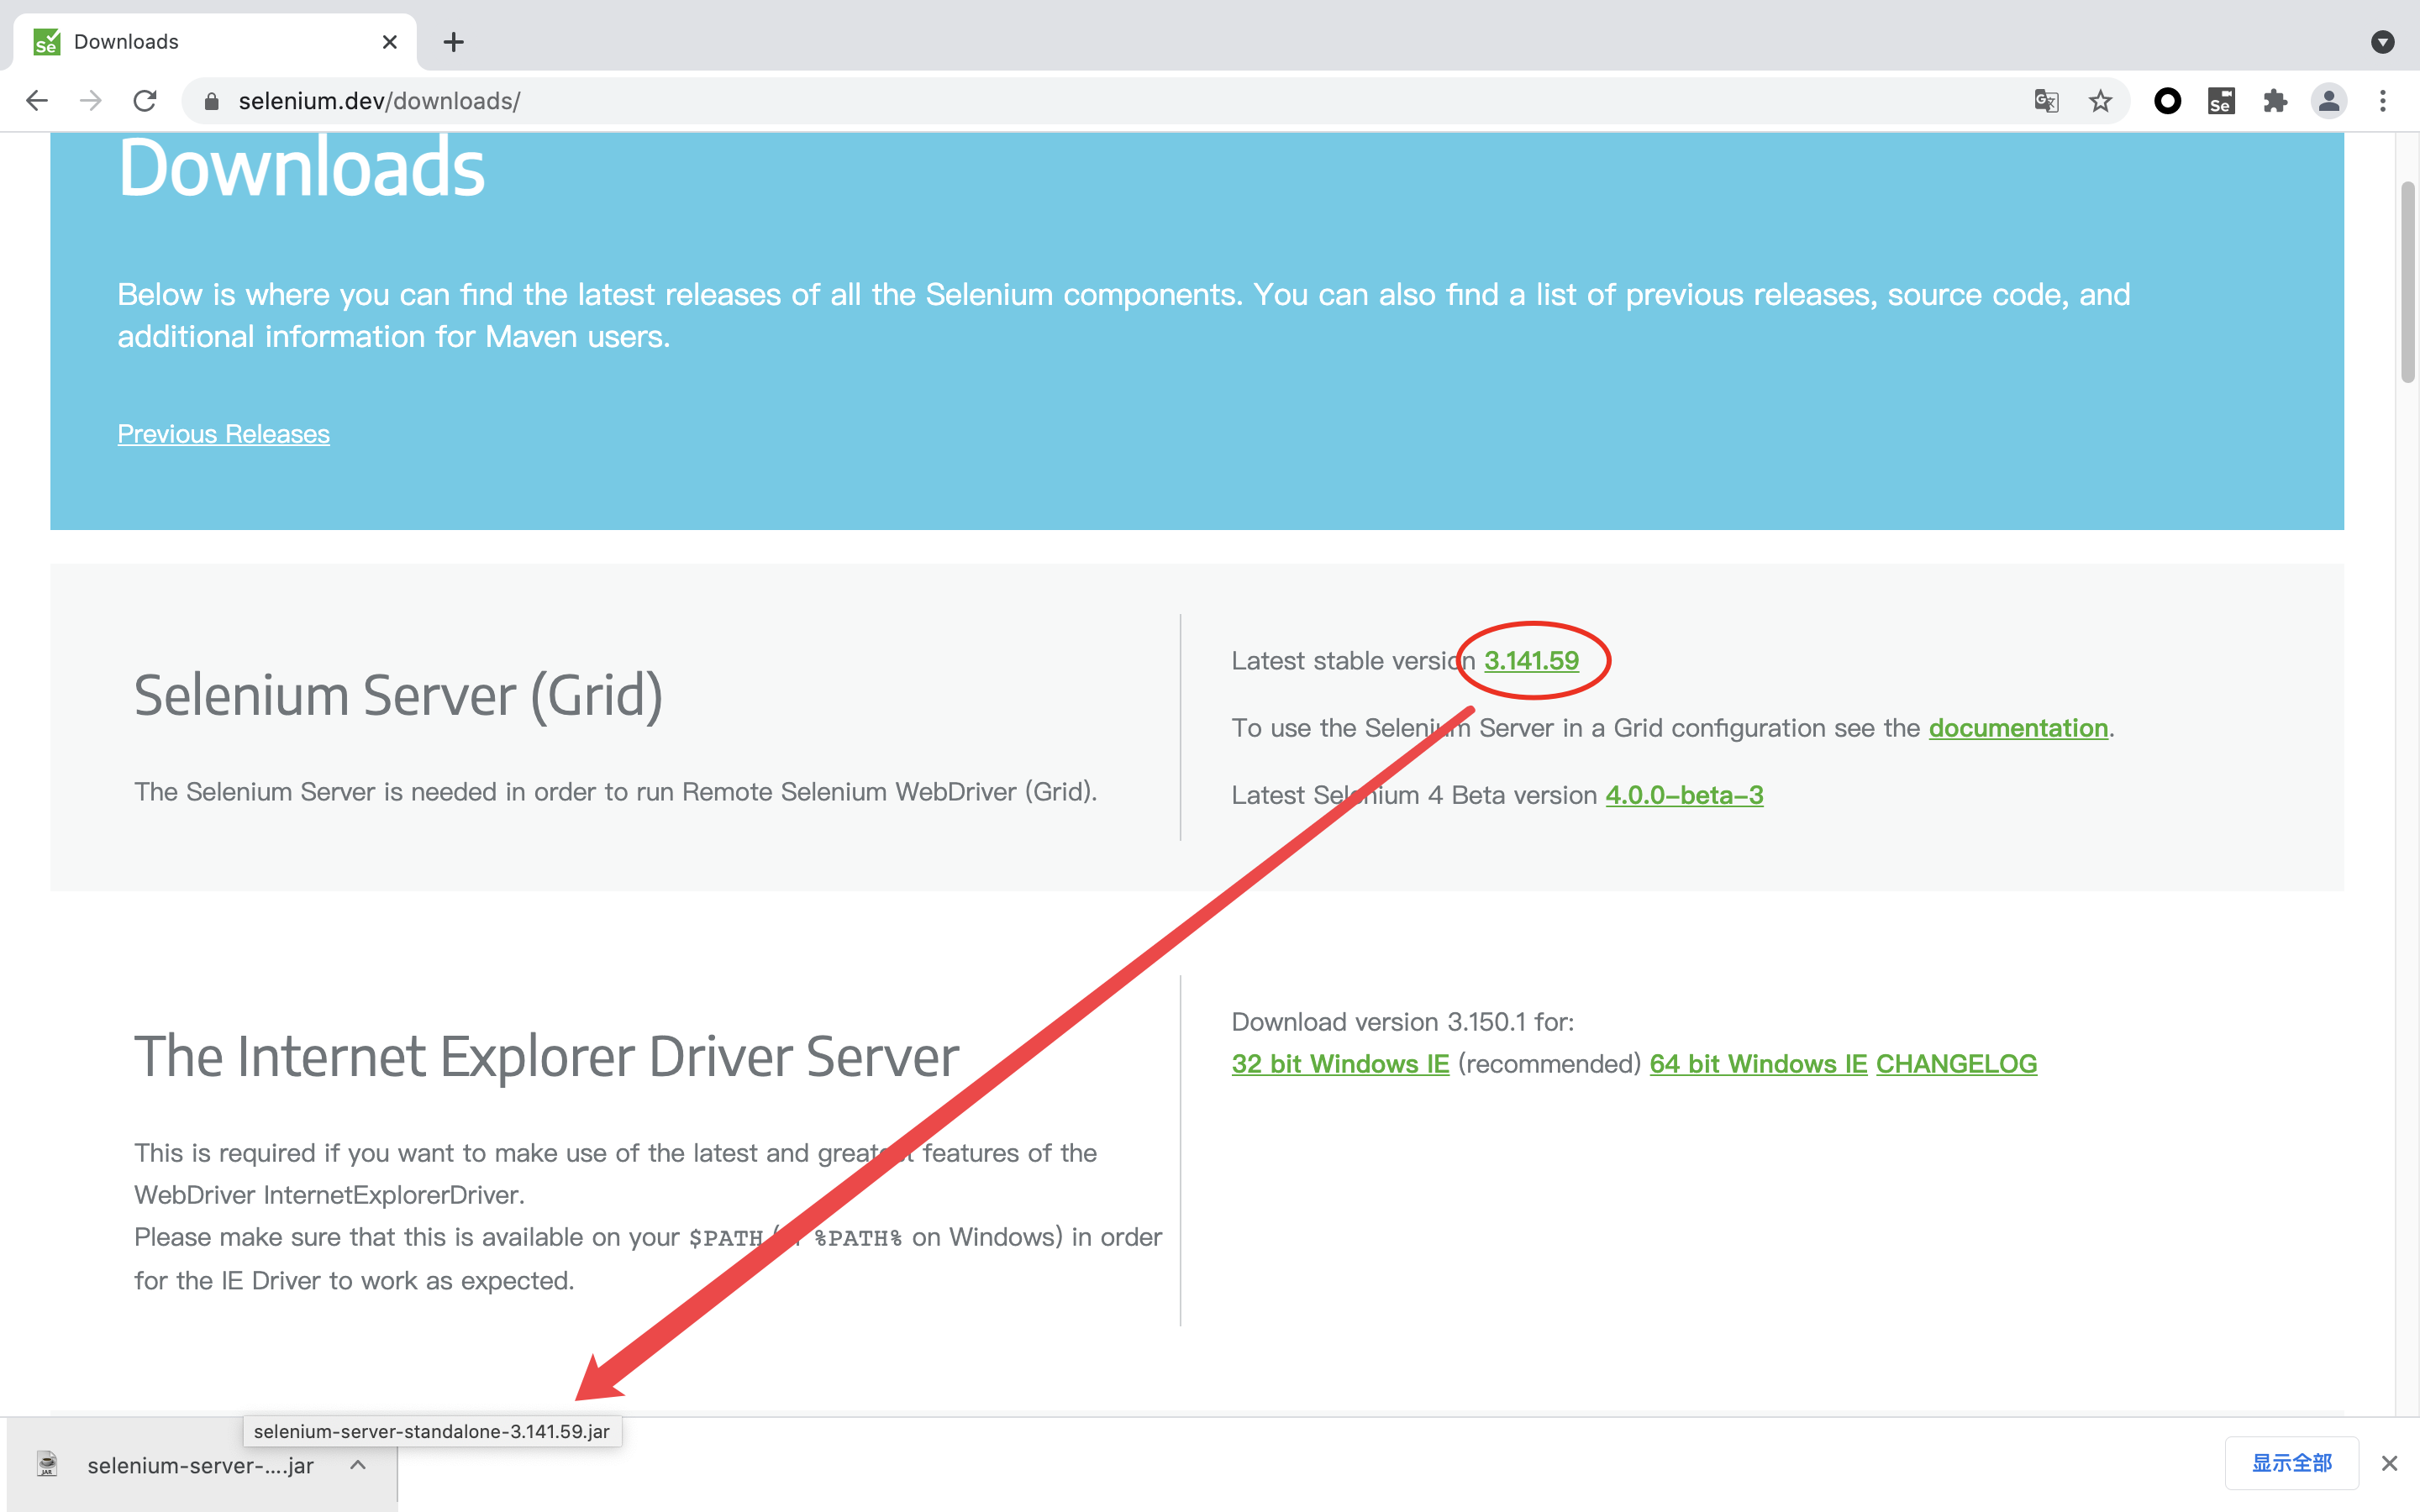2420x1512 pixels.
Task: Click the dark circular extension icon
Action: click(2167, 100)
